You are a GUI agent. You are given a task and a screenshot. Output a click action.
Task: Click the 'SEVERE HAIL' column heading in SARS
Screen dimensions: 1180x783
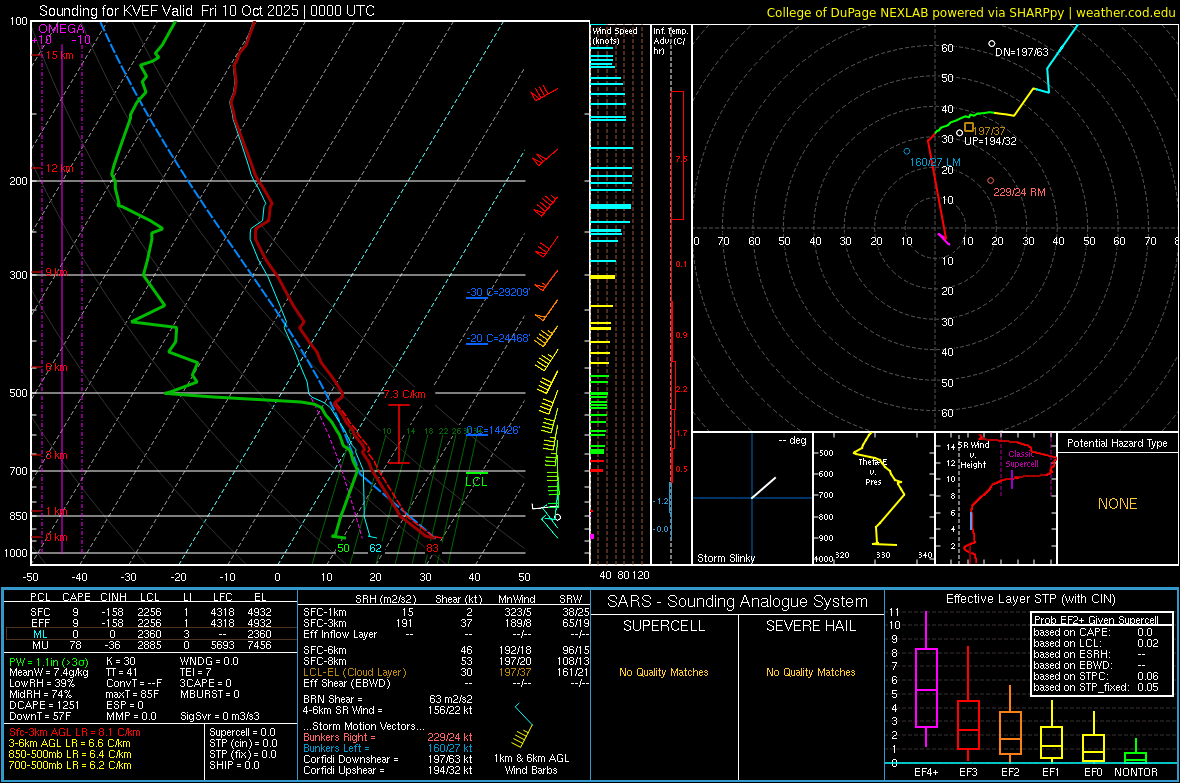click(x=810, y=626)
